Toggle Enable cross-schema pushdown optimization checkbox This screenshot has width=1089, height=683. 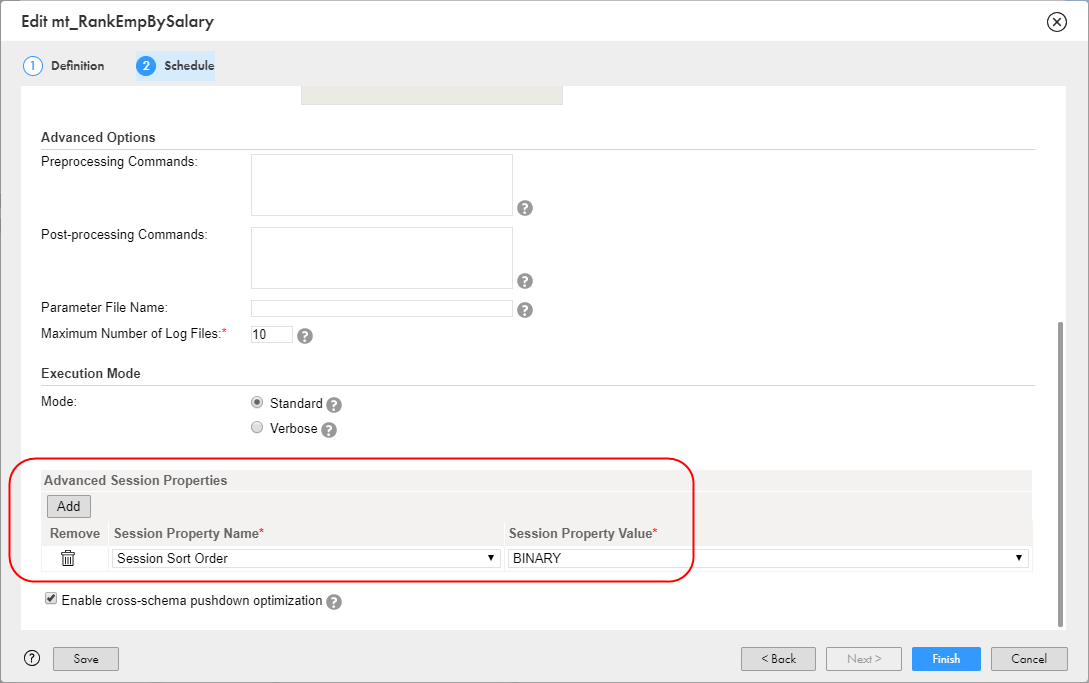(x=51, y=598)
